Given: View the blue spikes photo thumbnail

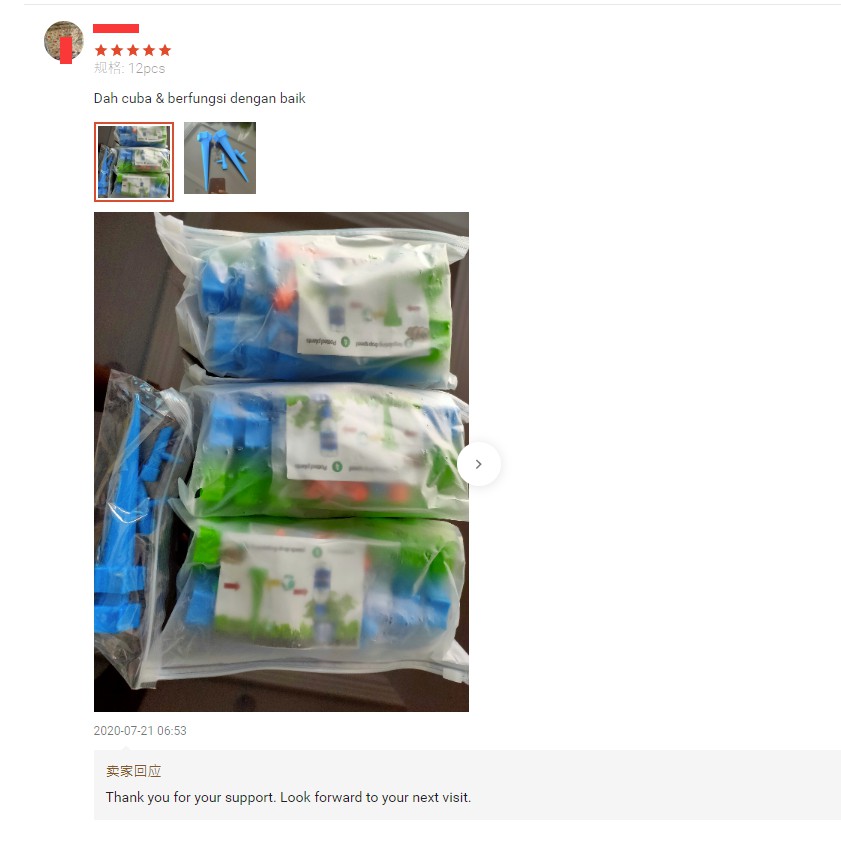Looking at the screenshot, I should pyautogui.click(x=220, y=158).
